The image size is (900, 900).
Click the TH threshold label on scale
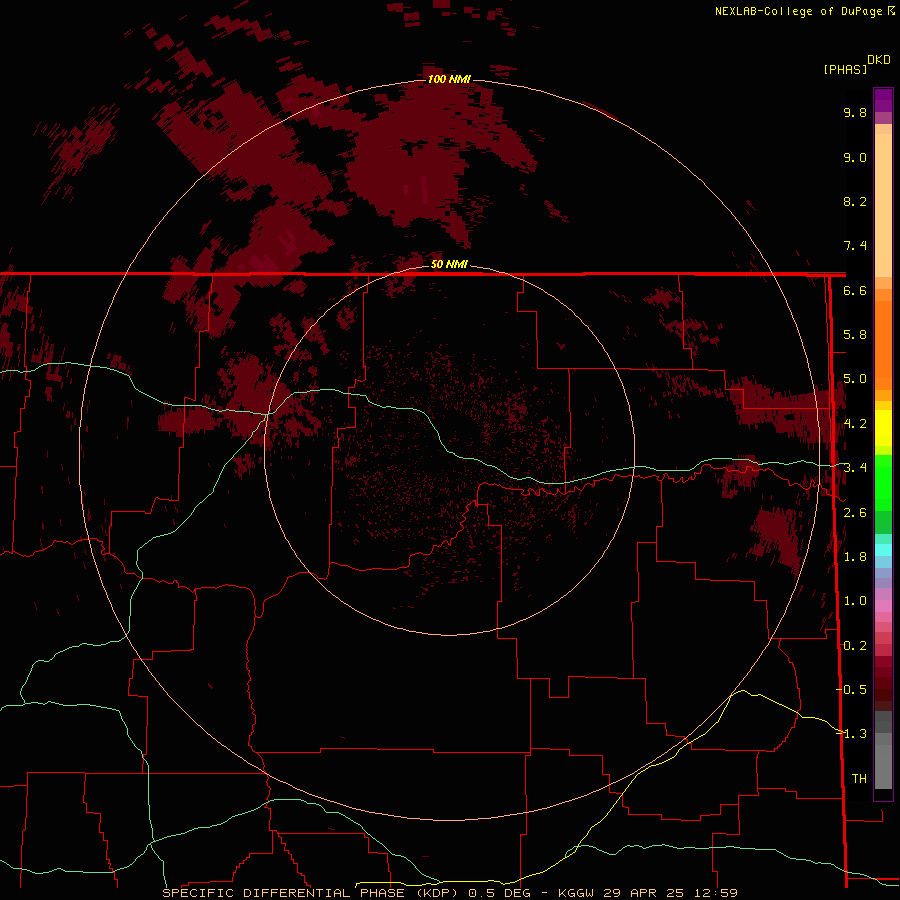[x=859, y=779]
